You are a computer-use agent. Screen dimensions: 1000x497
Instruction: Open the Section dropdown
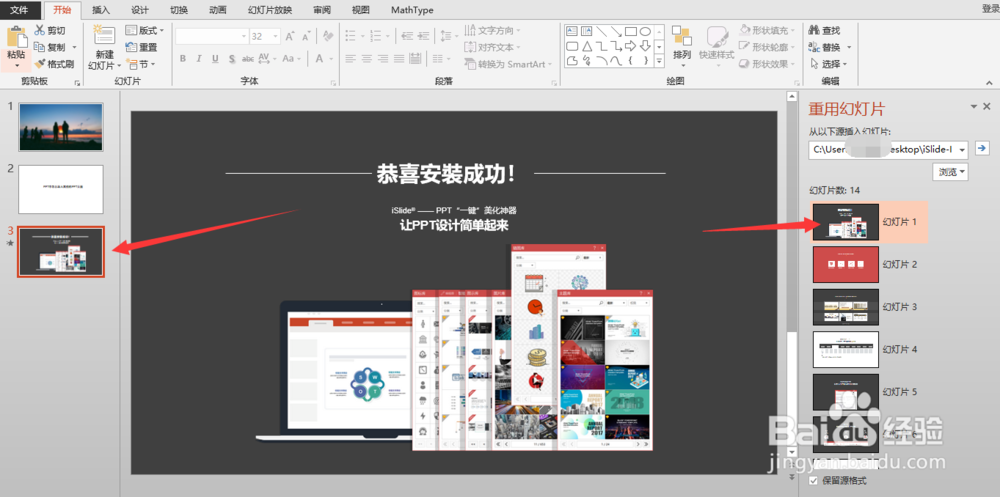[x=141, y=64]
